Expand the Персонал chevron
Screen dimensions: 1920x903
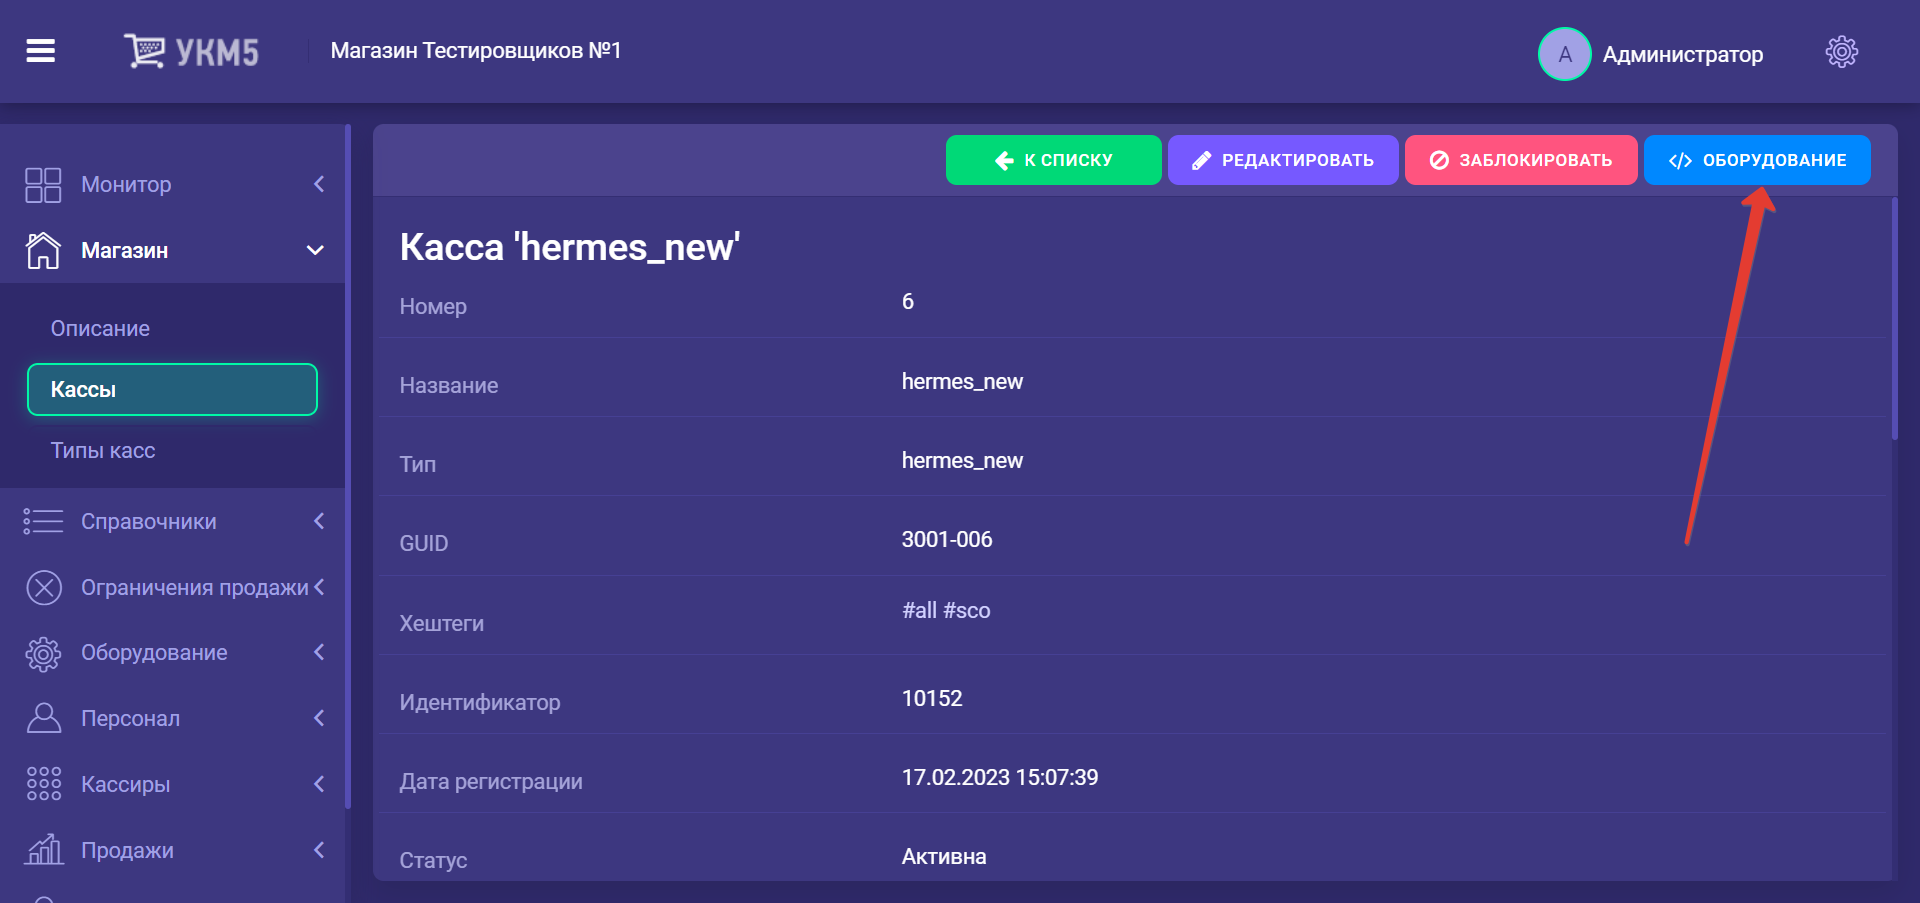(x=319, y=718)
